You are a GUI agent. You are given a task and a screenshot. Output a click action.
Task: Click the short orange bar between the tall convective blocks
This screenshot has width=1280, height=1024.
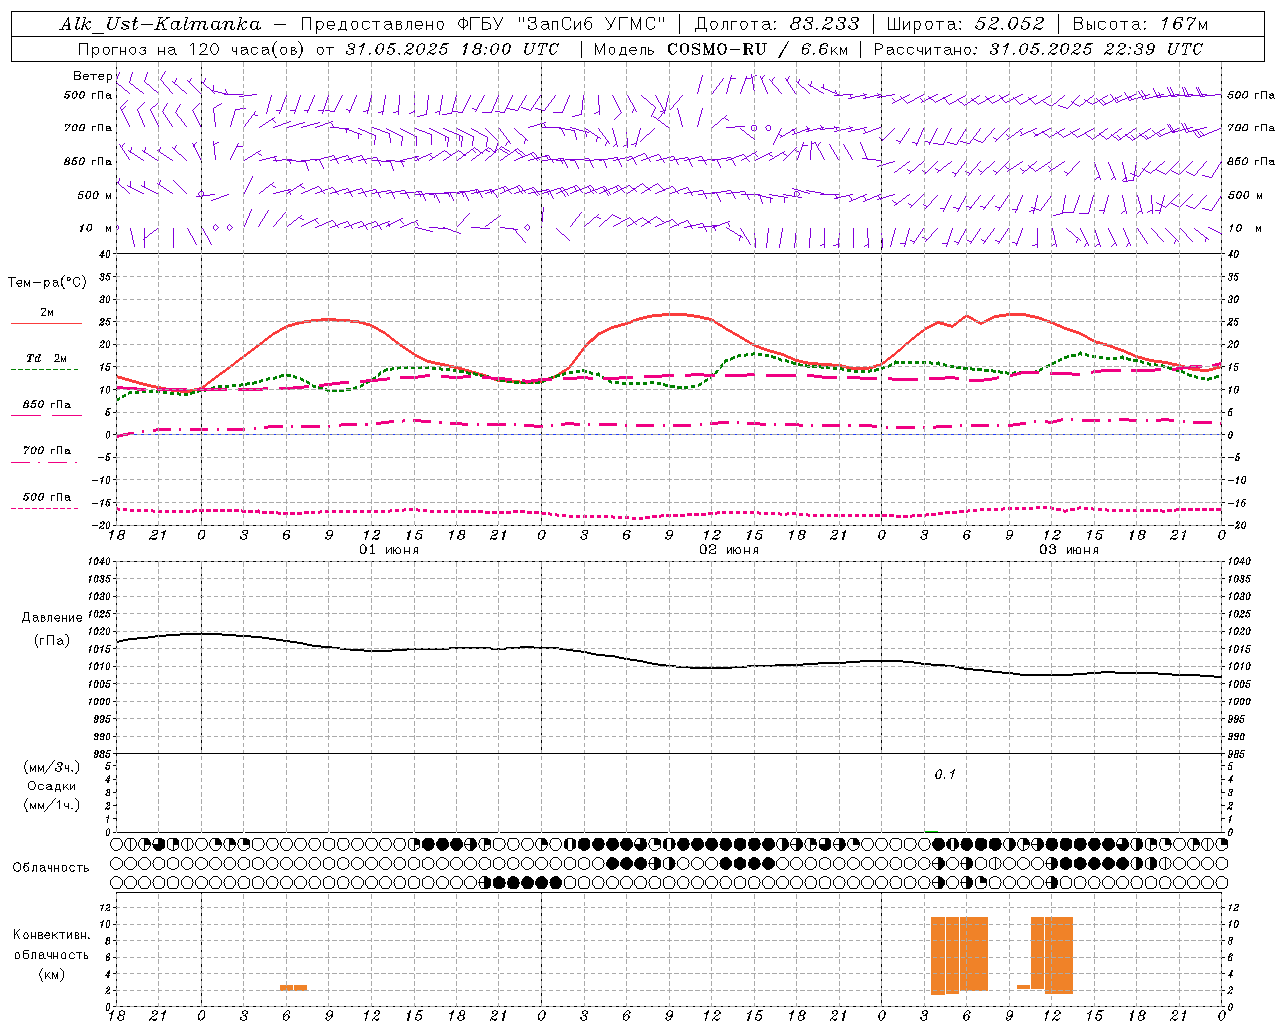tap(1023, 987)
